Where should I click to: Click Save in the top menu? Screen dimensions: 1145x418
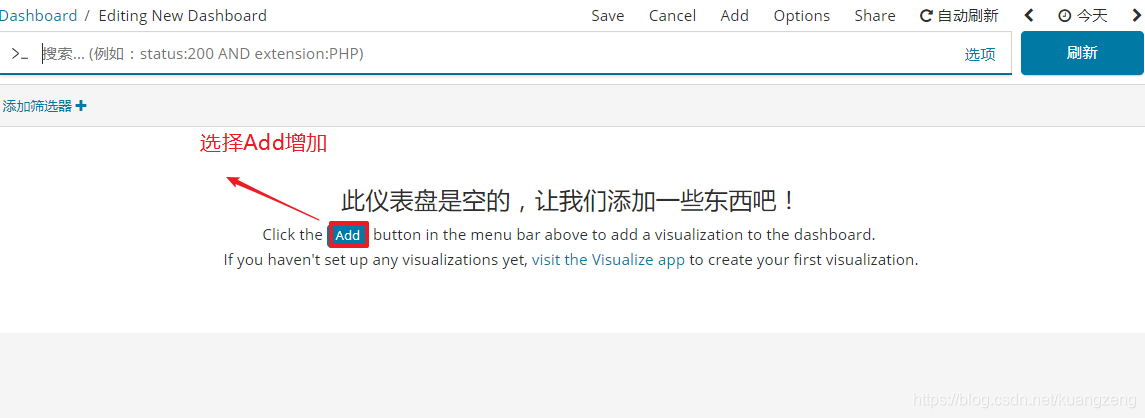point(608,15)
